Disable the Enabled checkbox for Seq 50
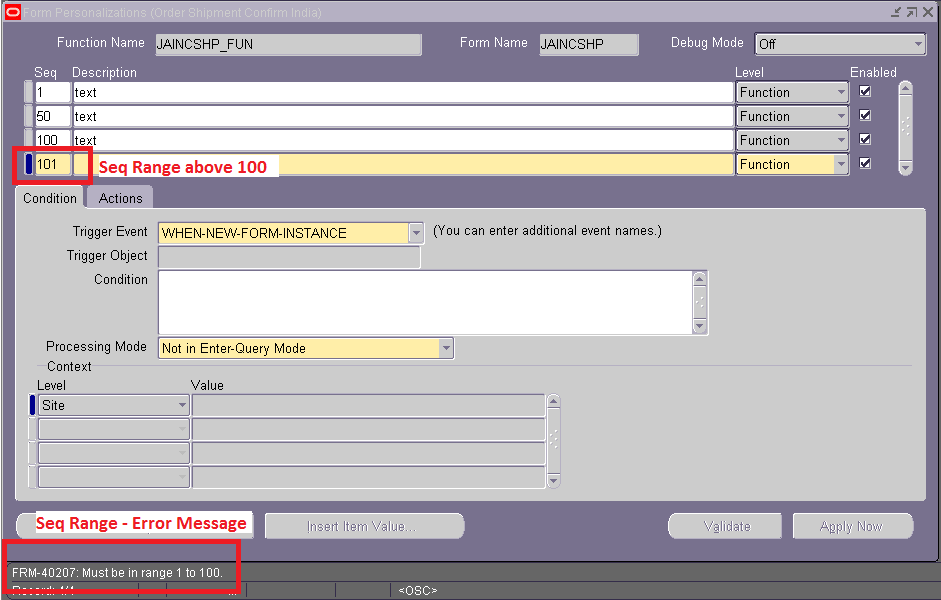The height and width of the screenshot is (600, 941). pos(864,114)
